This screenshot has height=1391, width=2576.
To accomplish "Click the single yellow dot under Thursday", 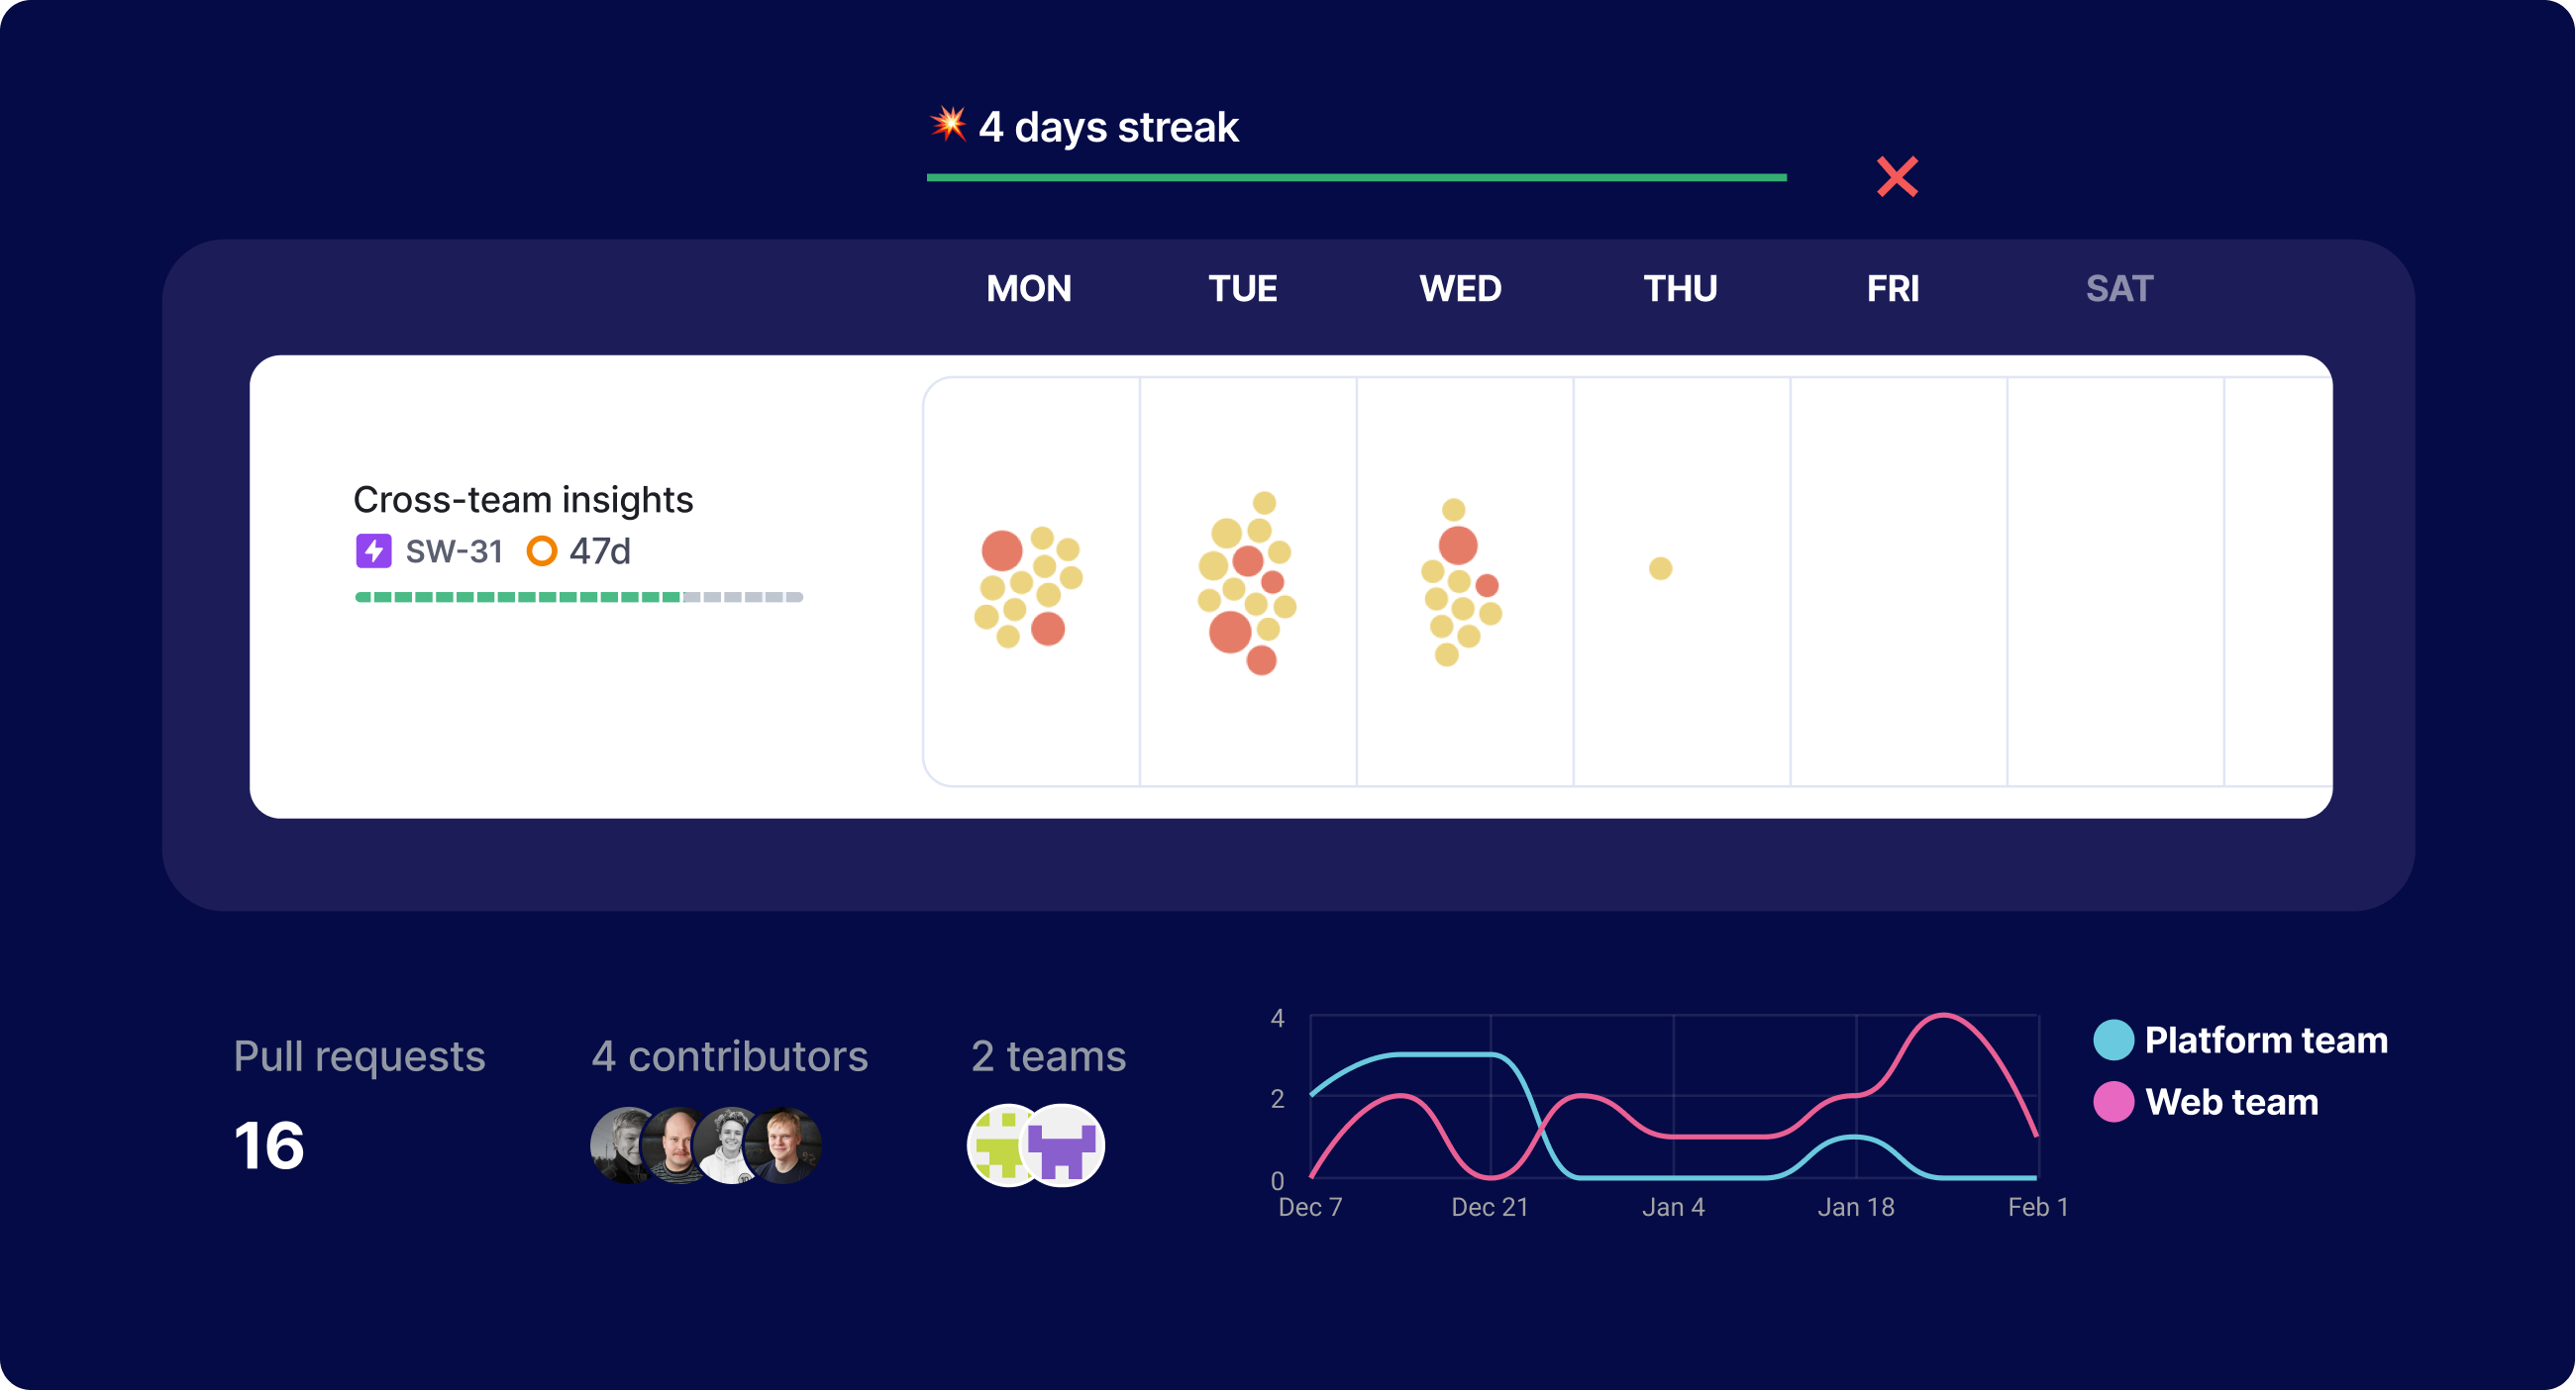I will 1660,569.
